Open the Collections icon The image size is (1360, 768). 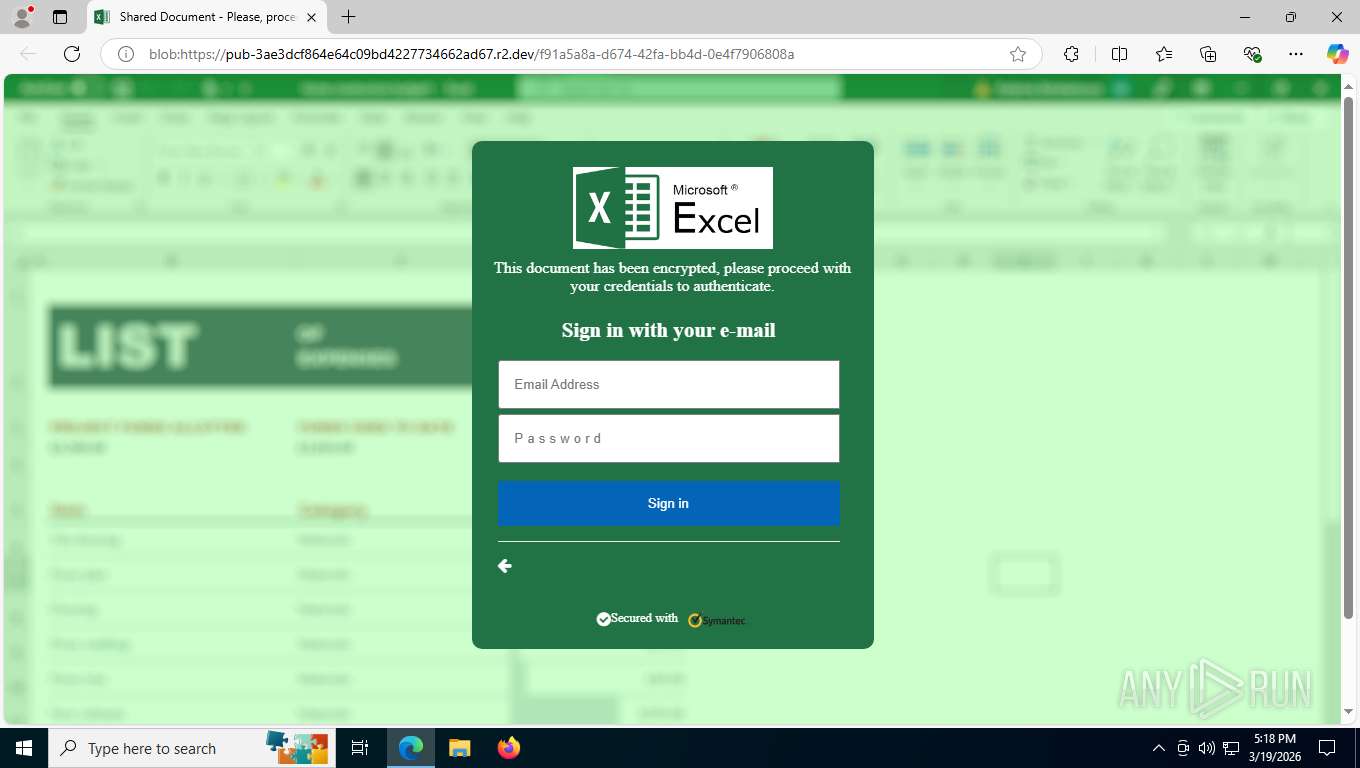coord(1208,54)
